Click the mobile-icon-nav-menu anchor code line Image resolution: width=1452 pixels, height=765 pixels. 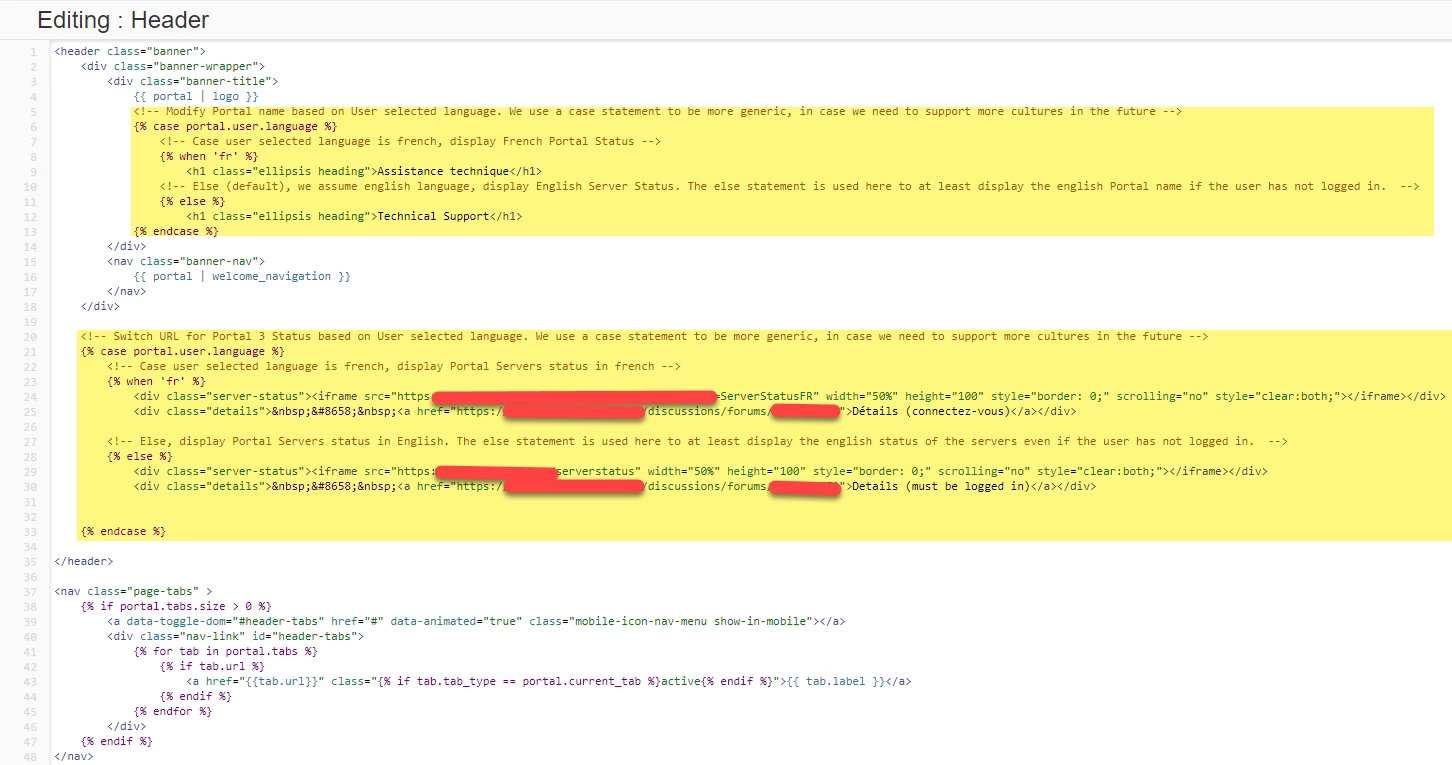pyautogui.click(x=476, y=621)
